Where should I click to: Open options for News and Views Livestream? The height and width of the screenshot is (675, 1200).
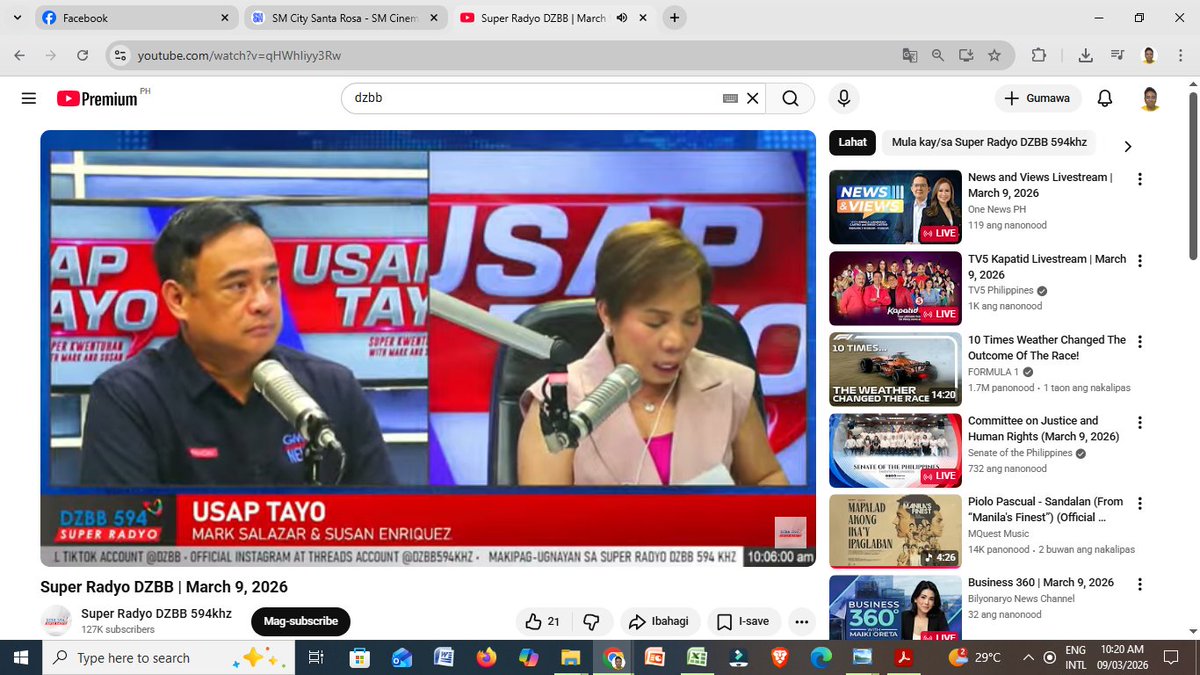click(x=1140, y=179)
